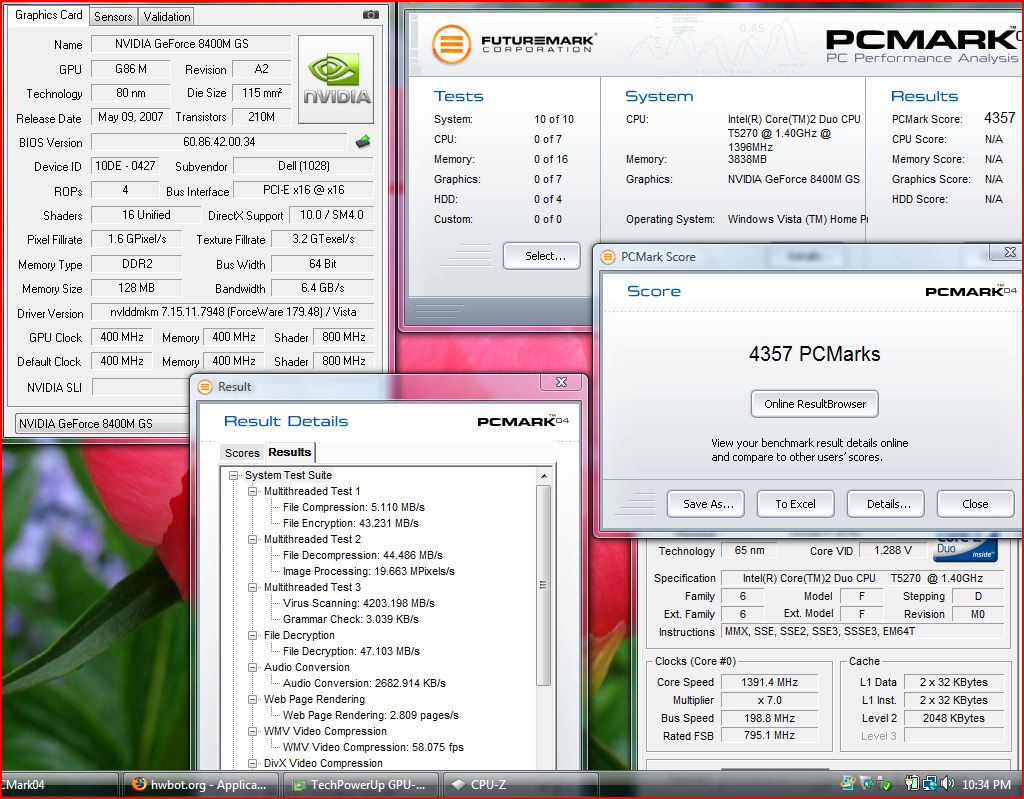This screenshot has height=799, width=1024.
Task: Click the Select... button under Tests
Action: (542, 256)
